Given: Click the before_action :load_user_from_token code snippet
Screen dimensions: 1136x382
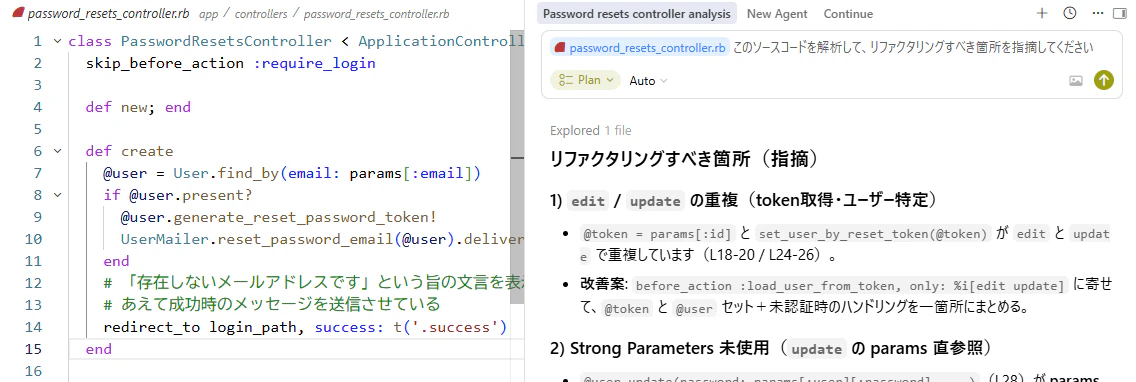Looking at the screenshot, I should coord(850,285).
